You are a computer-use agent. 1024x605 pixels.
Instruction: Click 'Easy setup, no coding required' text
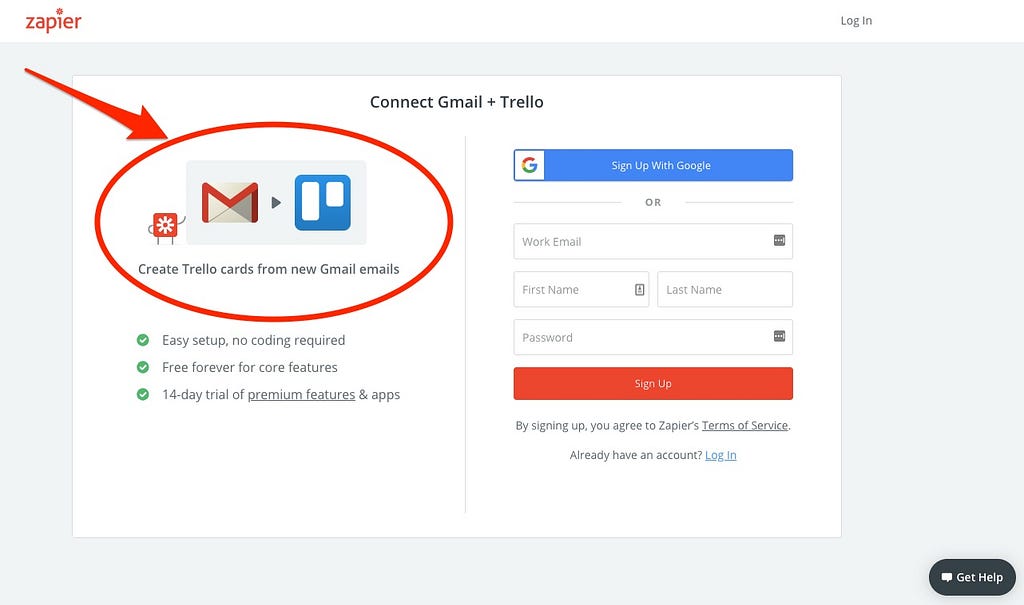point(253,340)
